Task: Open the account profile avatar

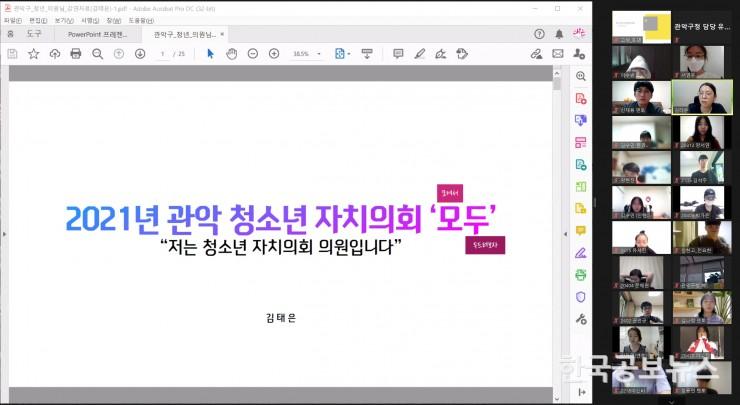Action: pyautogui.click(x=579, y=33)
